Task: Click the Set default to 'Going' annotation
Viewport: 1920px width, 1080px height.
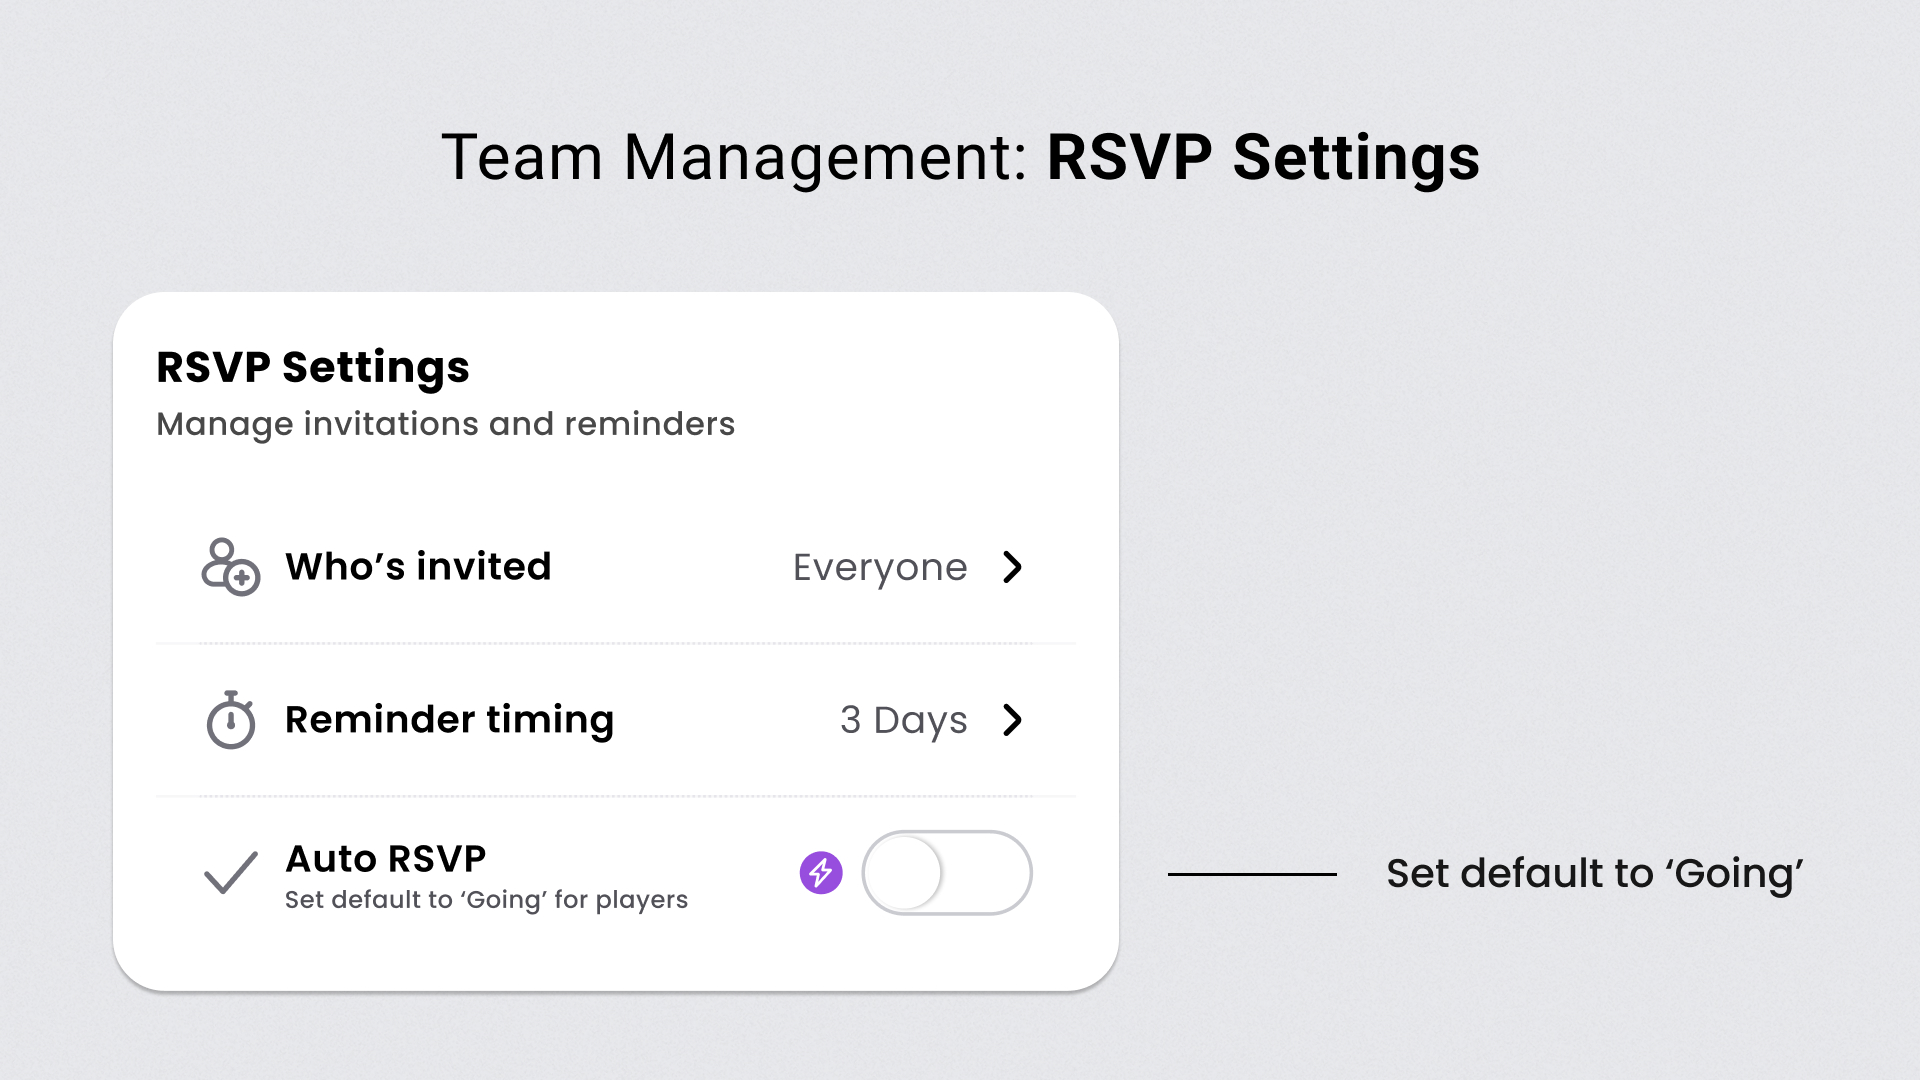Action: coord(1594,873)
